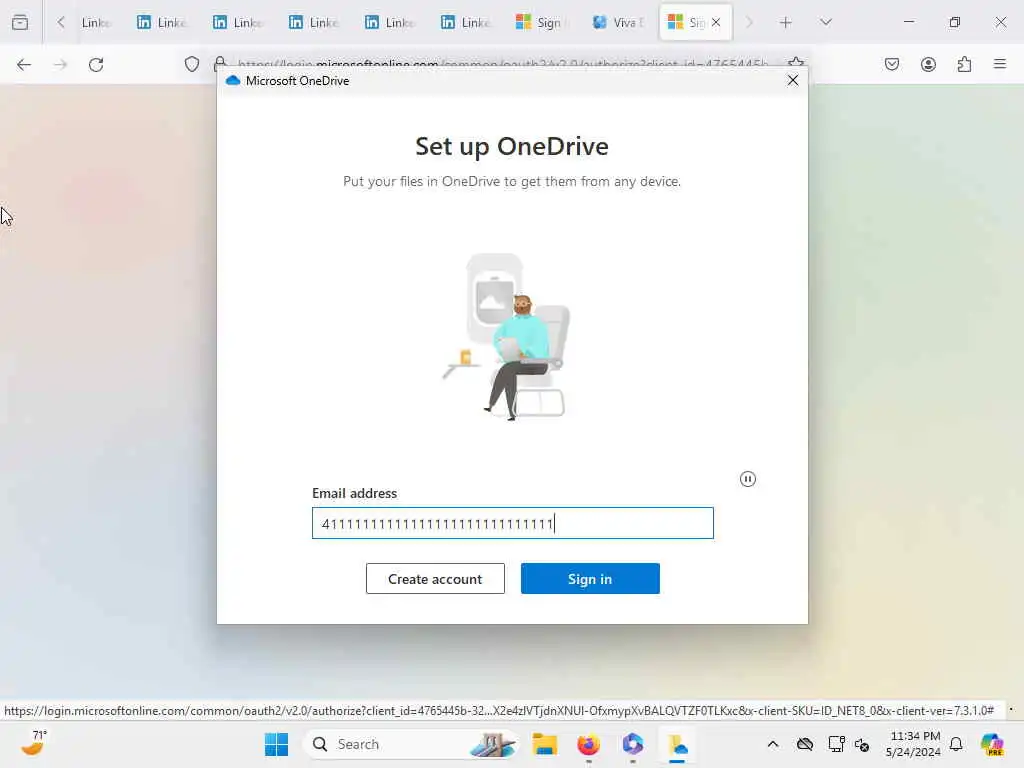Close the active sign-in tab
Screen dimensions: 1024x768
[x=716, y=22]
